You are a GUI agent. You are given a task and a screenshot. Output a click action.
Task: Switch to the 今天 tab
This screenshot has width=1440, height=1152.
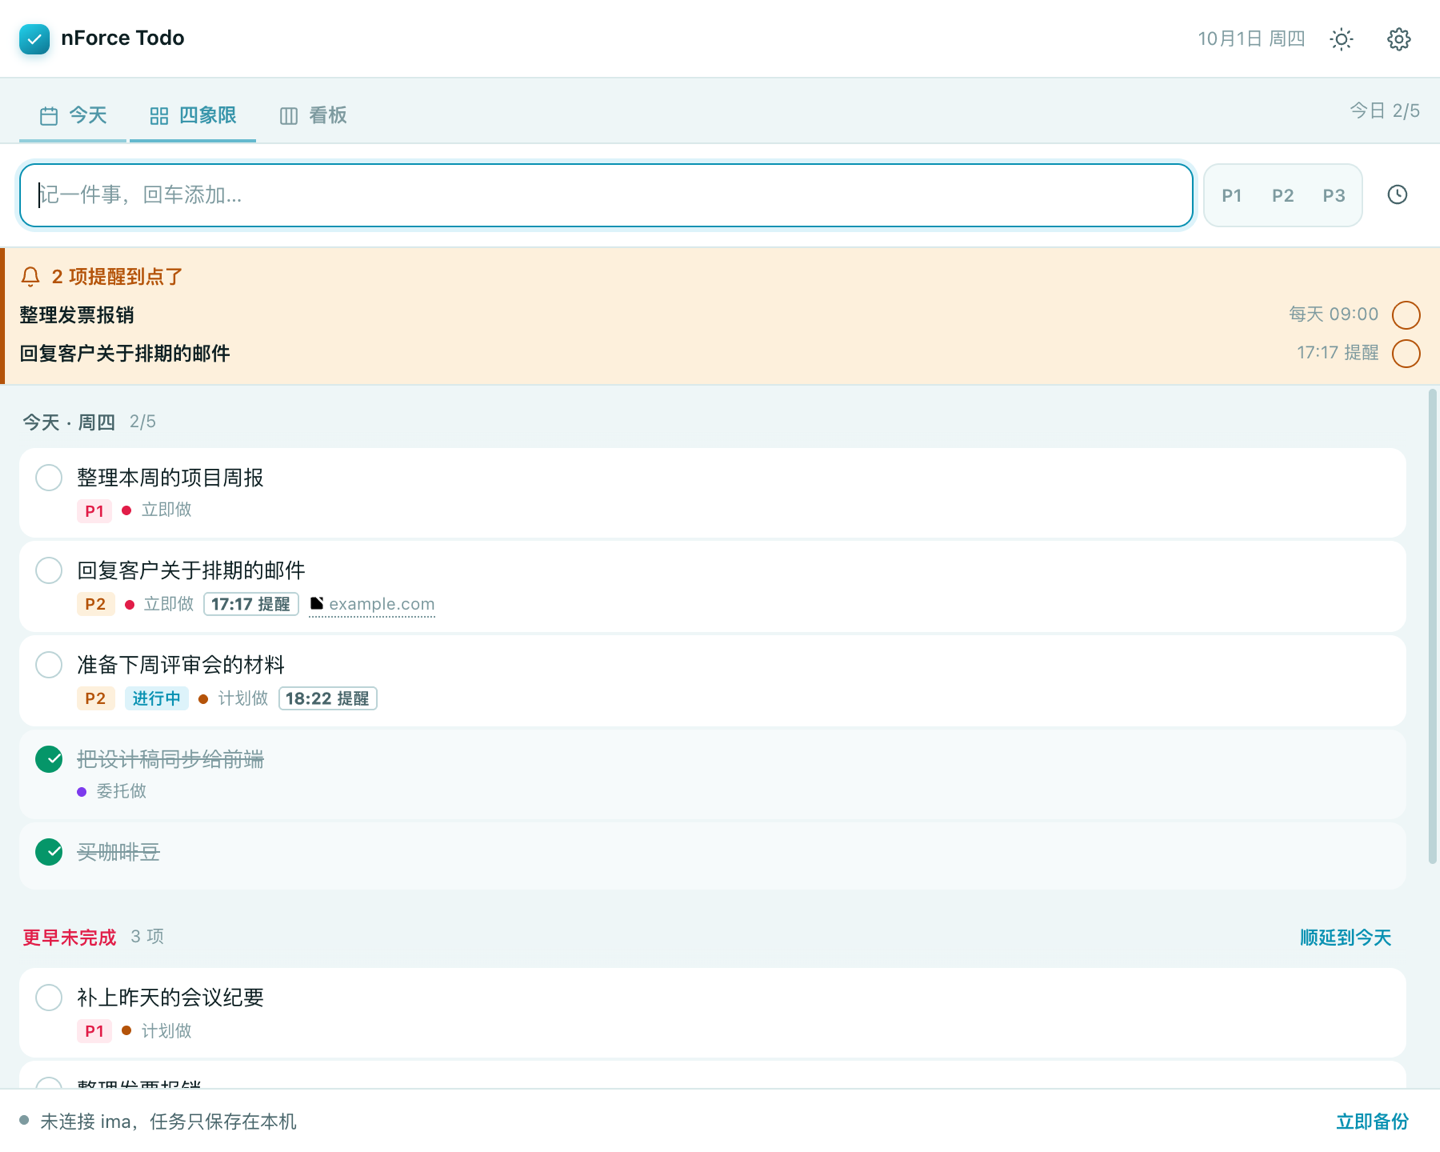click(x=73, y=115)
